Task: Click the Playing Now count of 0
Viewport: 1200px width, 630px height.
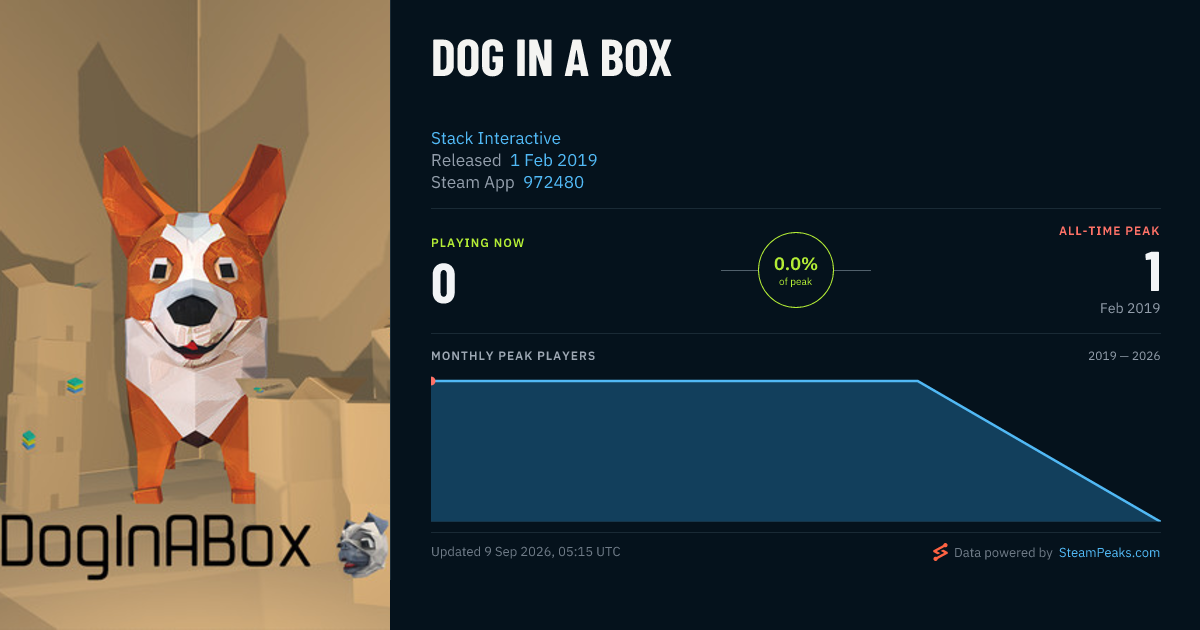Action: pos(444,283)
